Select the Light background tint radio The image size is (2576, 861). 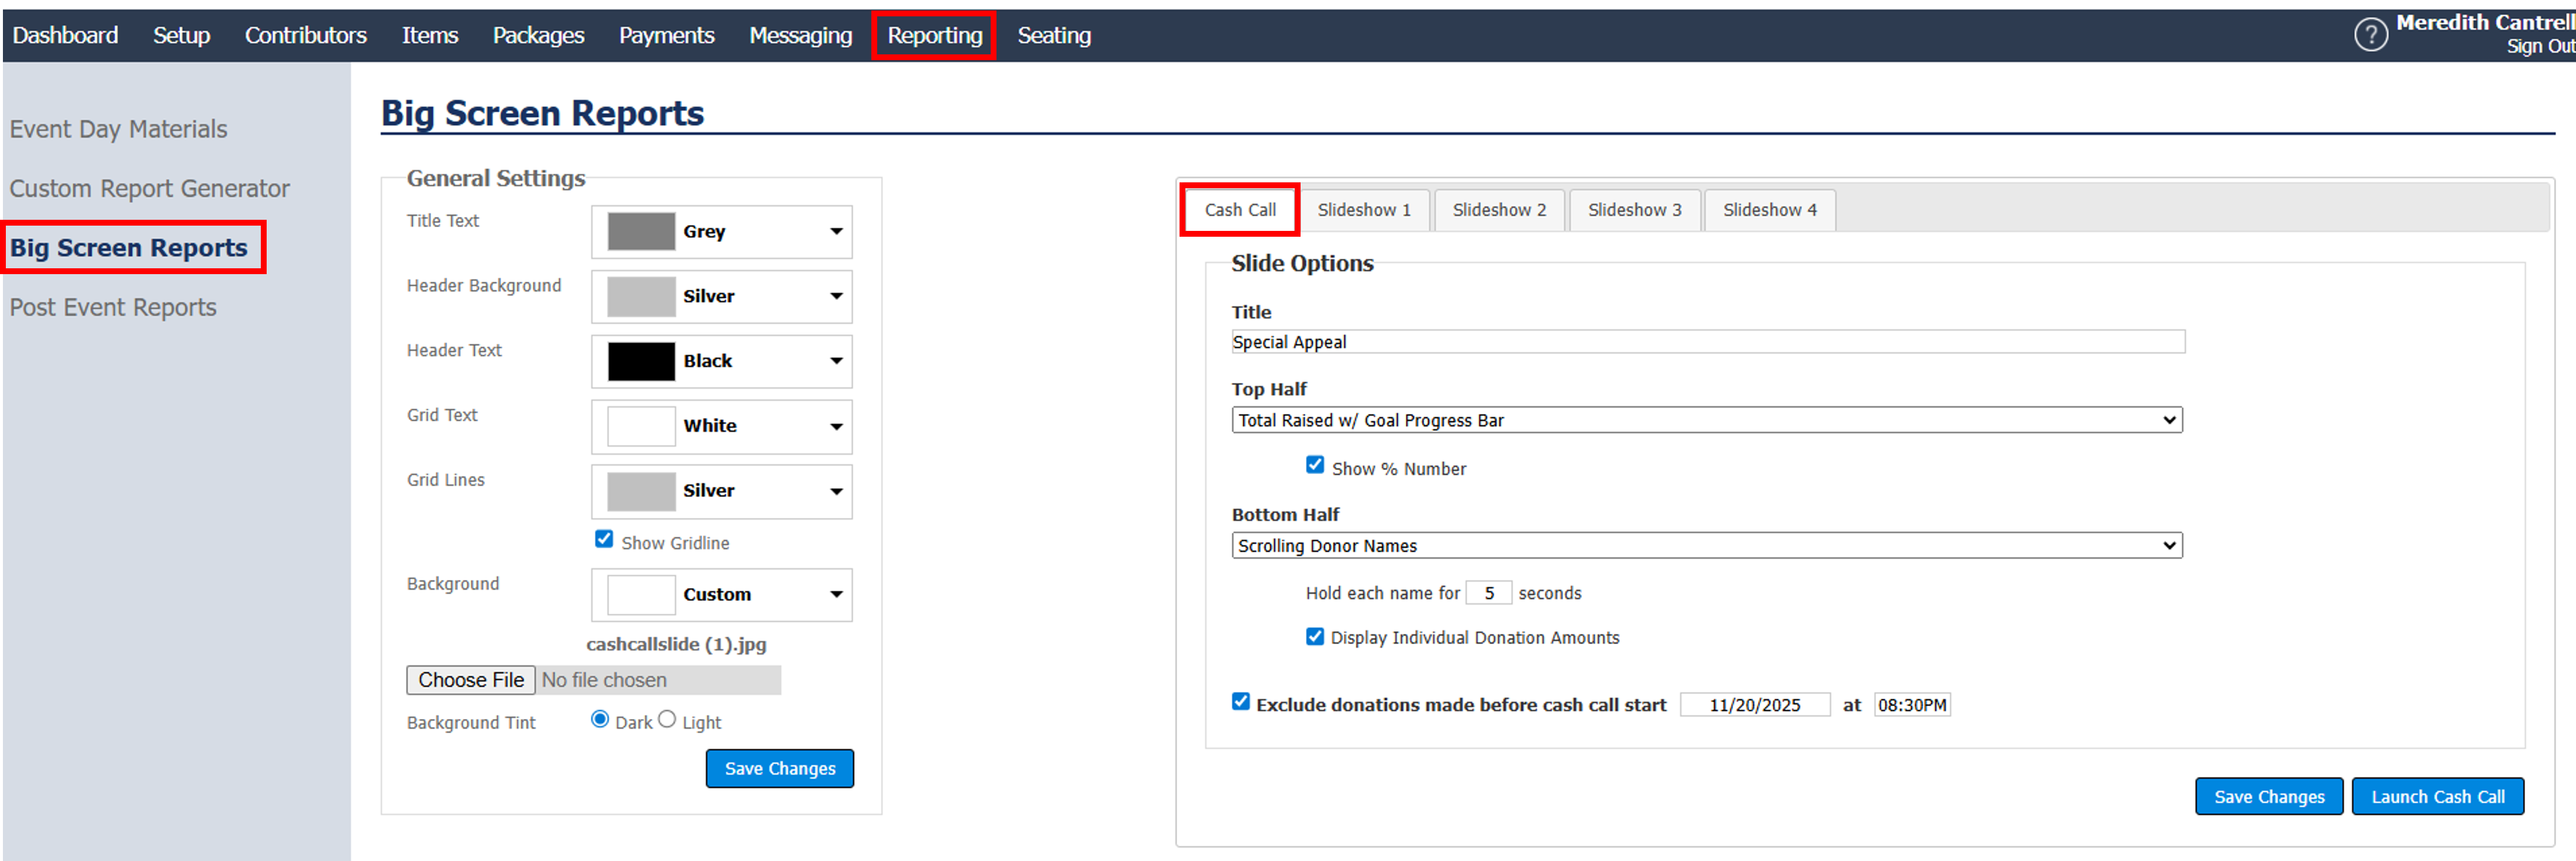(x=667, y=720)
